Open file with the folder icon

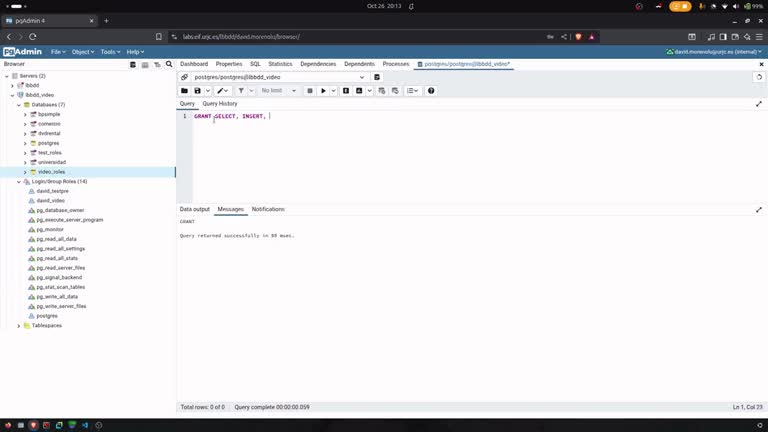[x=184, y=91]
